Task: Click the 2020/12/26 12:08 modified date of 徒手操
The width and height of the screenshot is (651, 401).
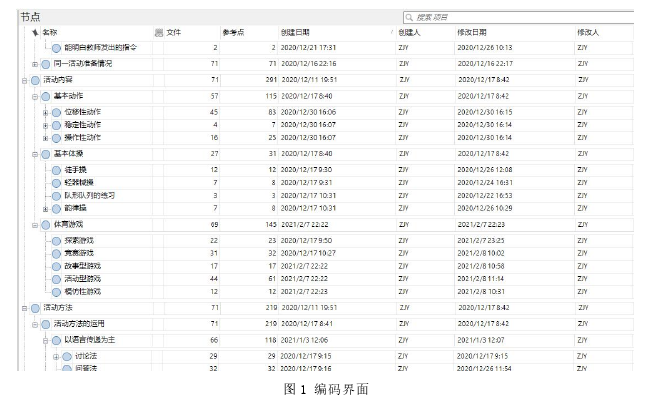Action: (x=485, y=169)
